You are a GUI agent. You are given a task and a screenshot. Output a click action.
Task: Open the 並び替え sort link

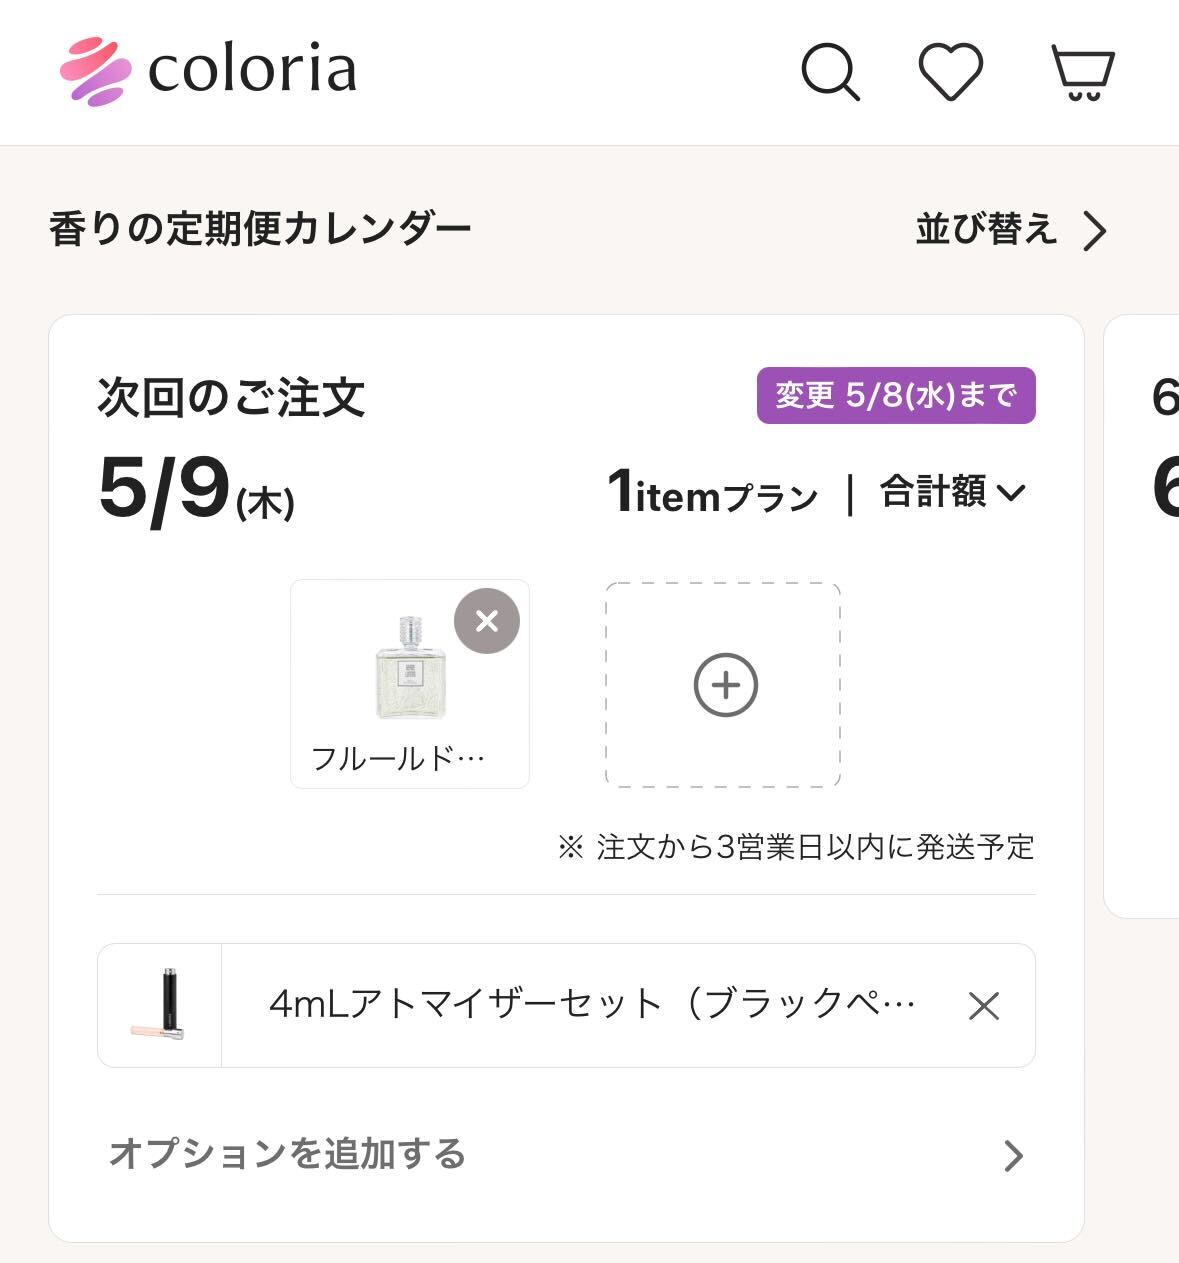pyautogui.click(x=986, y=230)
